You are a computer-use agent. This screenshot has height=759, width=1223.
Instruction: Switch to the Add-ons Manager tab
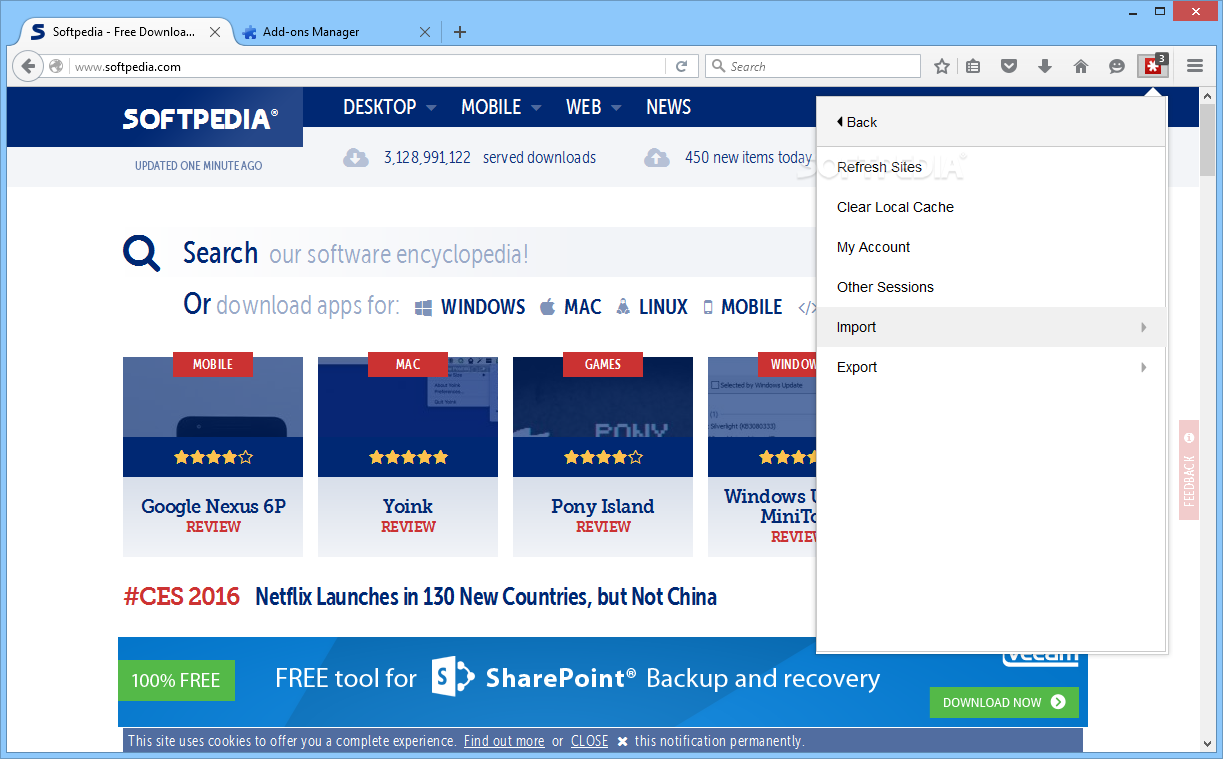click(336, 32)
